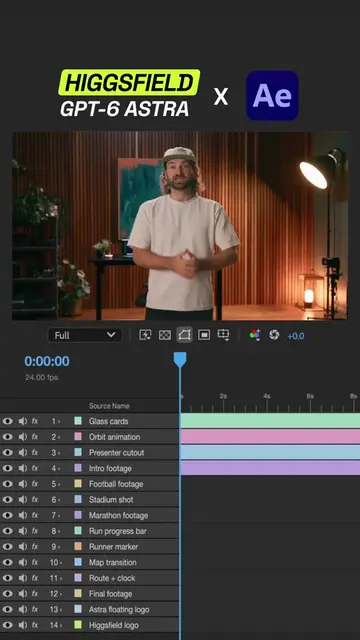Expand layer 2 Orbit animation properties
360x640 pixels.
tap(59, 437)
